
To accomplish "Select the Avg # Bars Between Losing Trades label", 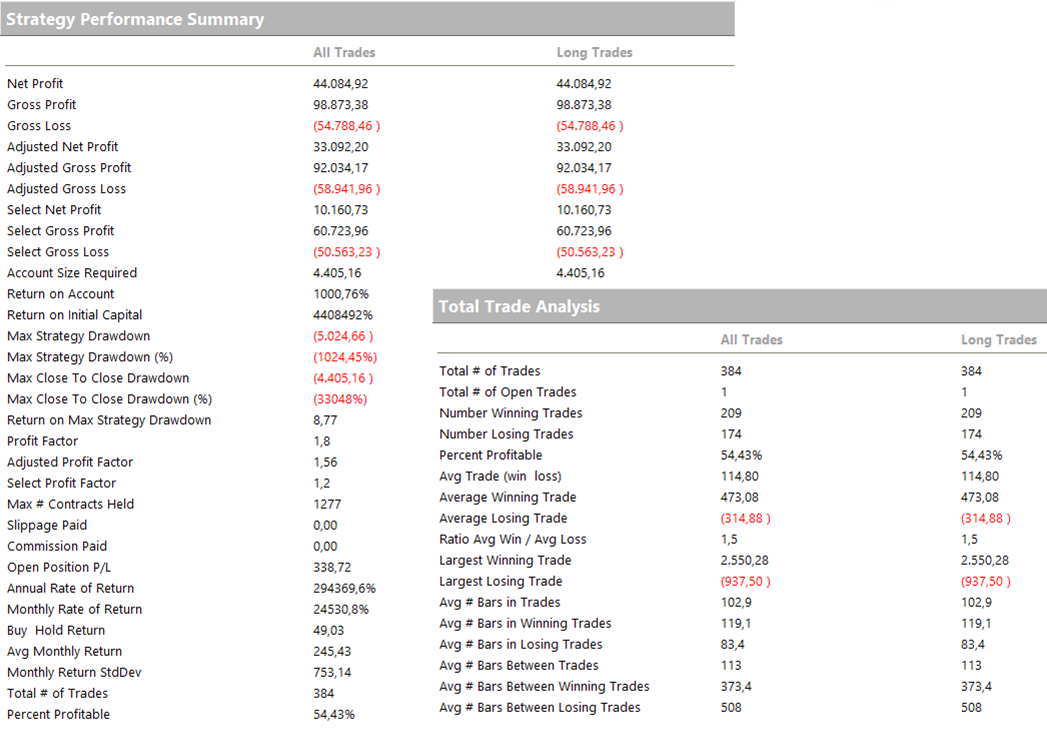I will (x=539, y=707).
